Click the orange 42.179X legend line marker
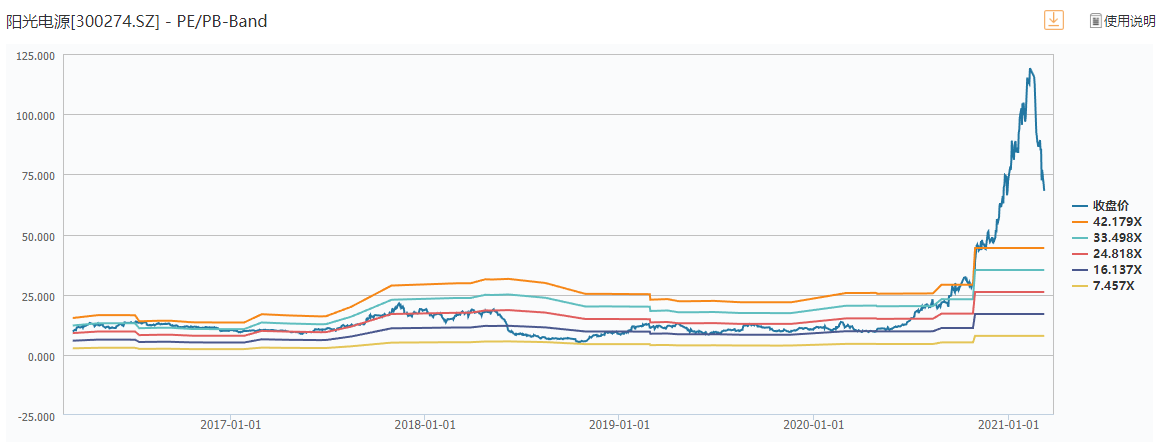This screenshot has width=1169, height=442. click(x=1080, y=221)
